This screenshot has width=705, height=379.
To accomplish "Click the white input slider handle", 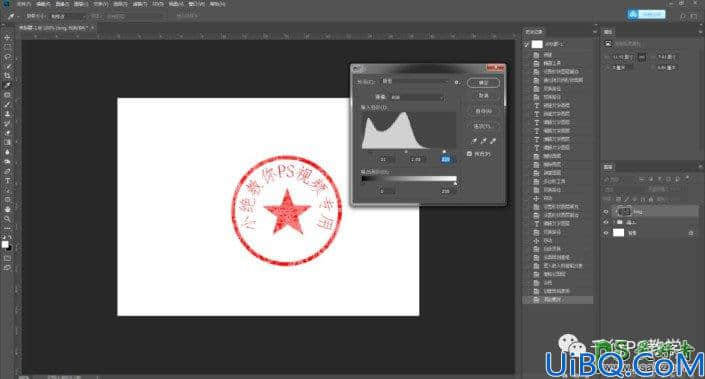I will (x=444, y=152).
